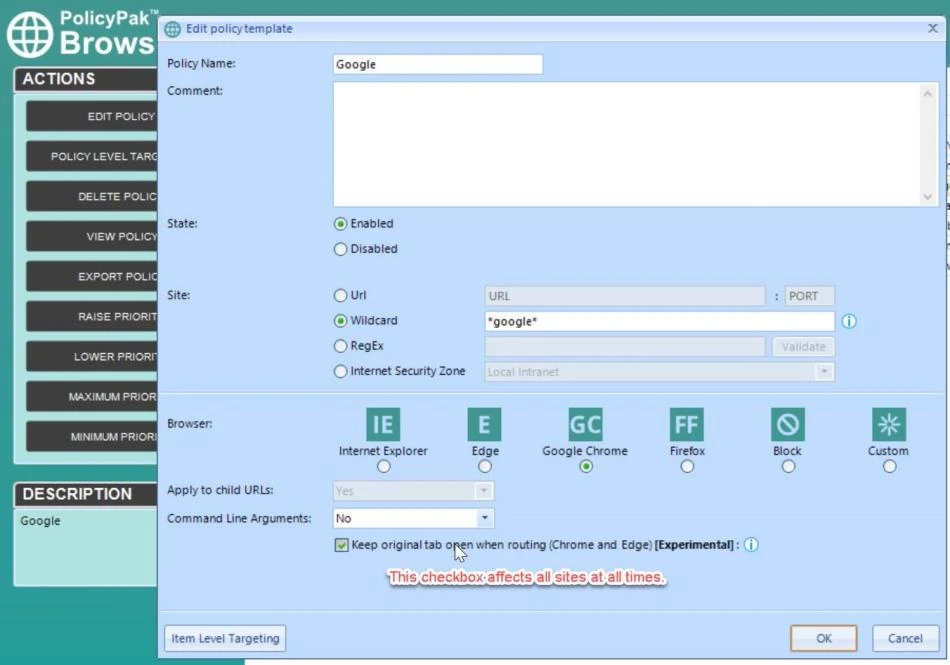Click the Internet Explorer browser icon
Image resolution: width=950 pixels, height=665 pixels.
[383, 425]
